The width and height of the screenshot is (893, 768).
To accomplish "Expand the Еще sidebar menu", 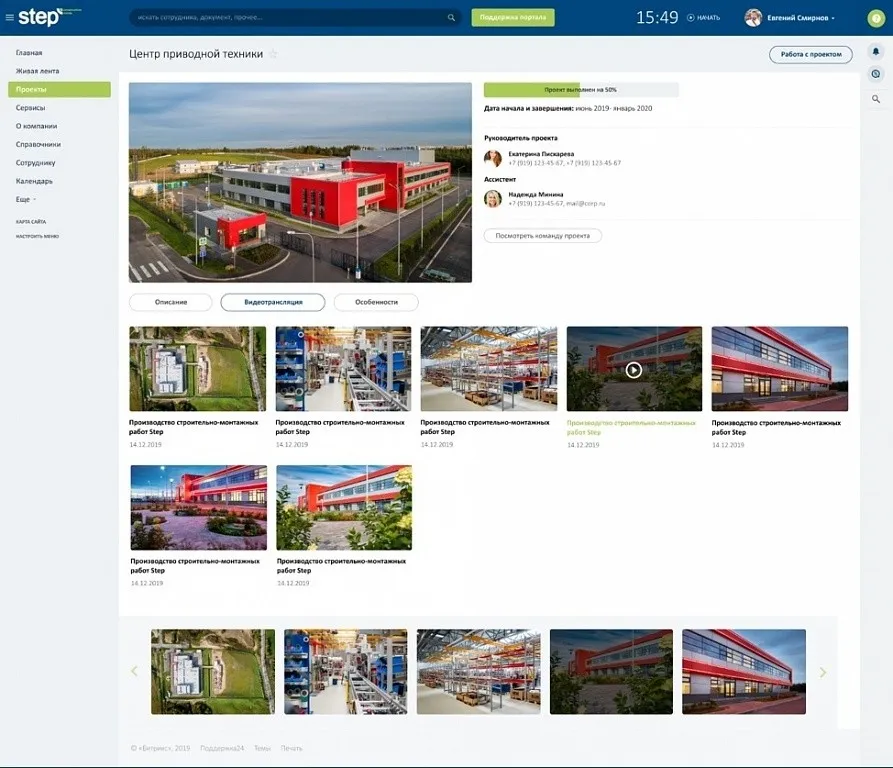I will 26,199.
